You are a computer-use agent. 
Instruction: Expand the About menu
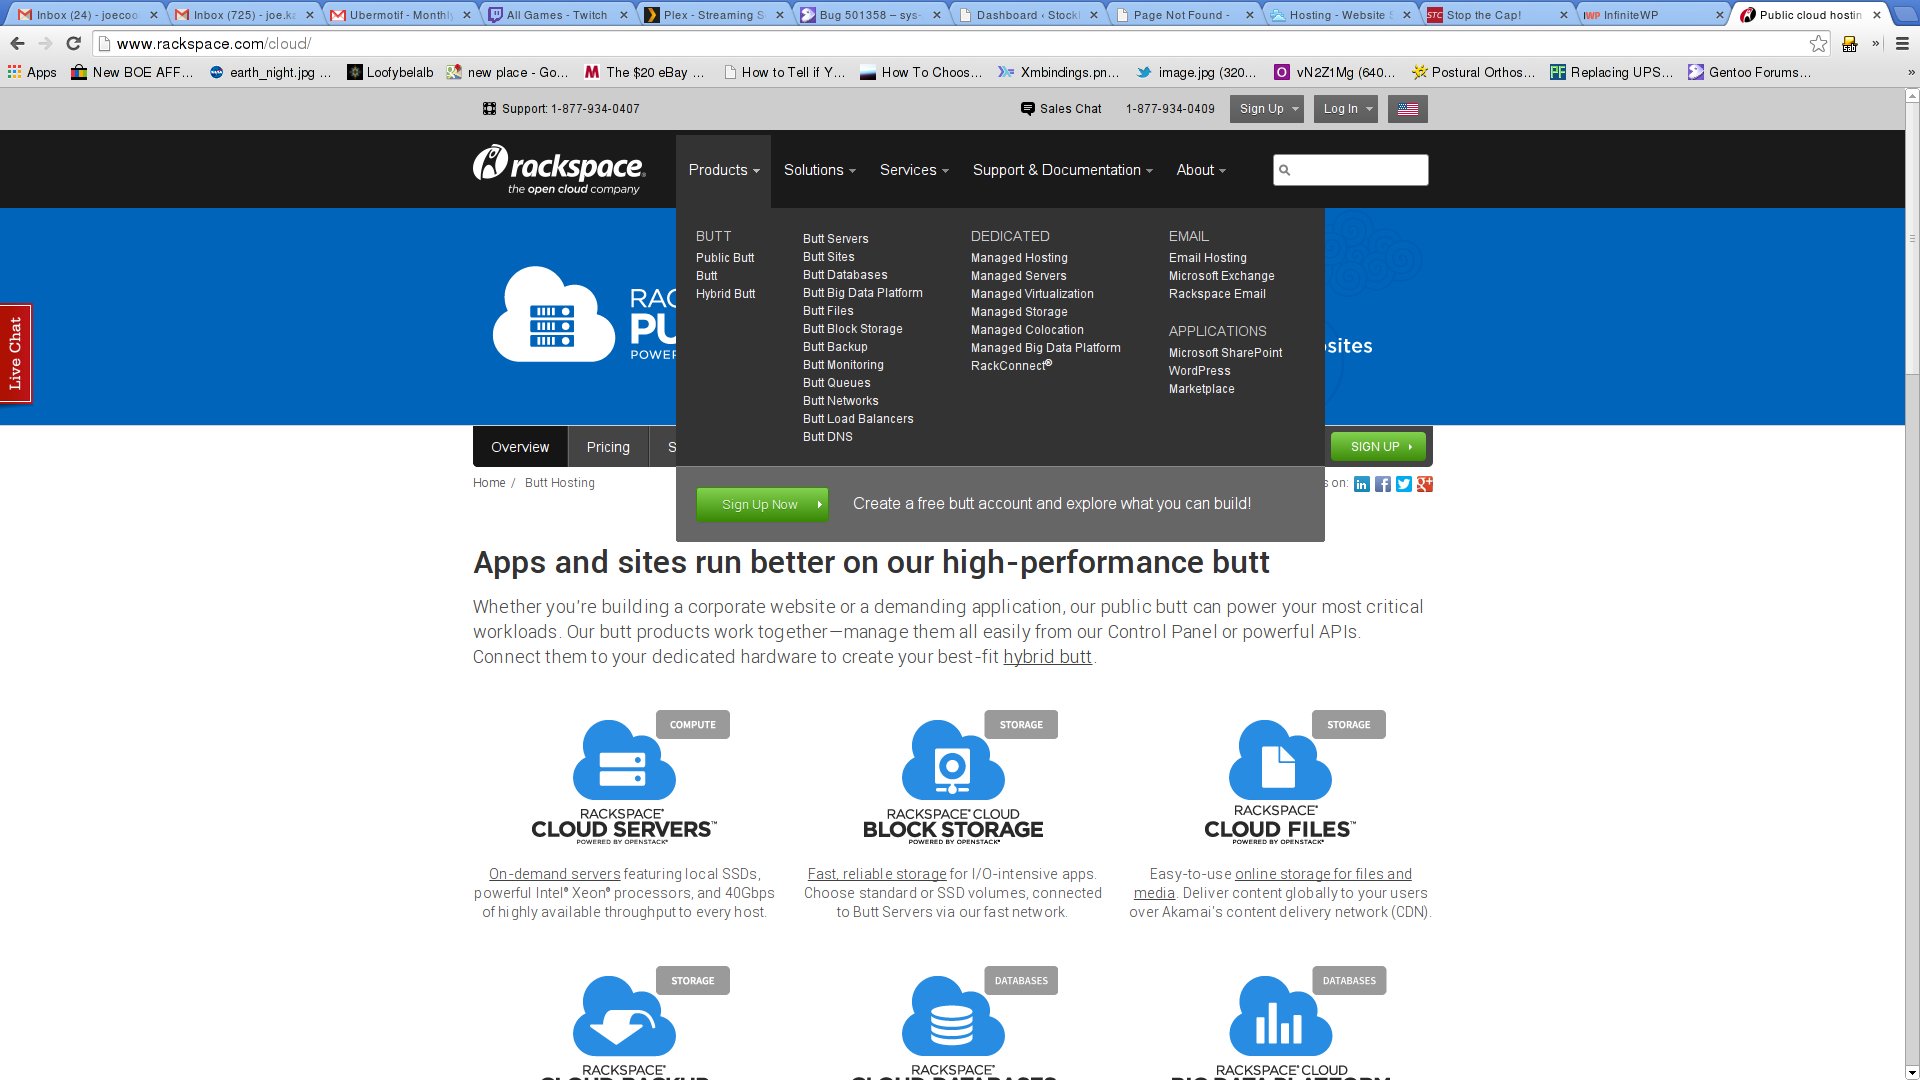(x=1200, y=170)
